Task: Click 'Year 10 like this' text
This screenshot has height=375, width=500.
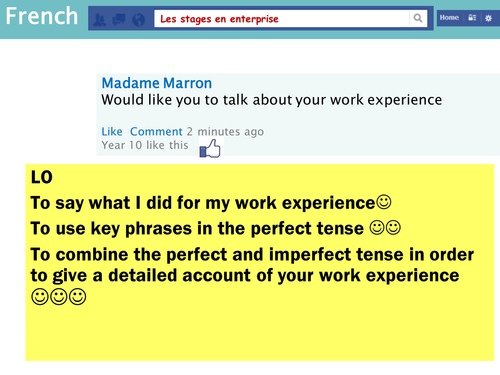Action: 145,145
